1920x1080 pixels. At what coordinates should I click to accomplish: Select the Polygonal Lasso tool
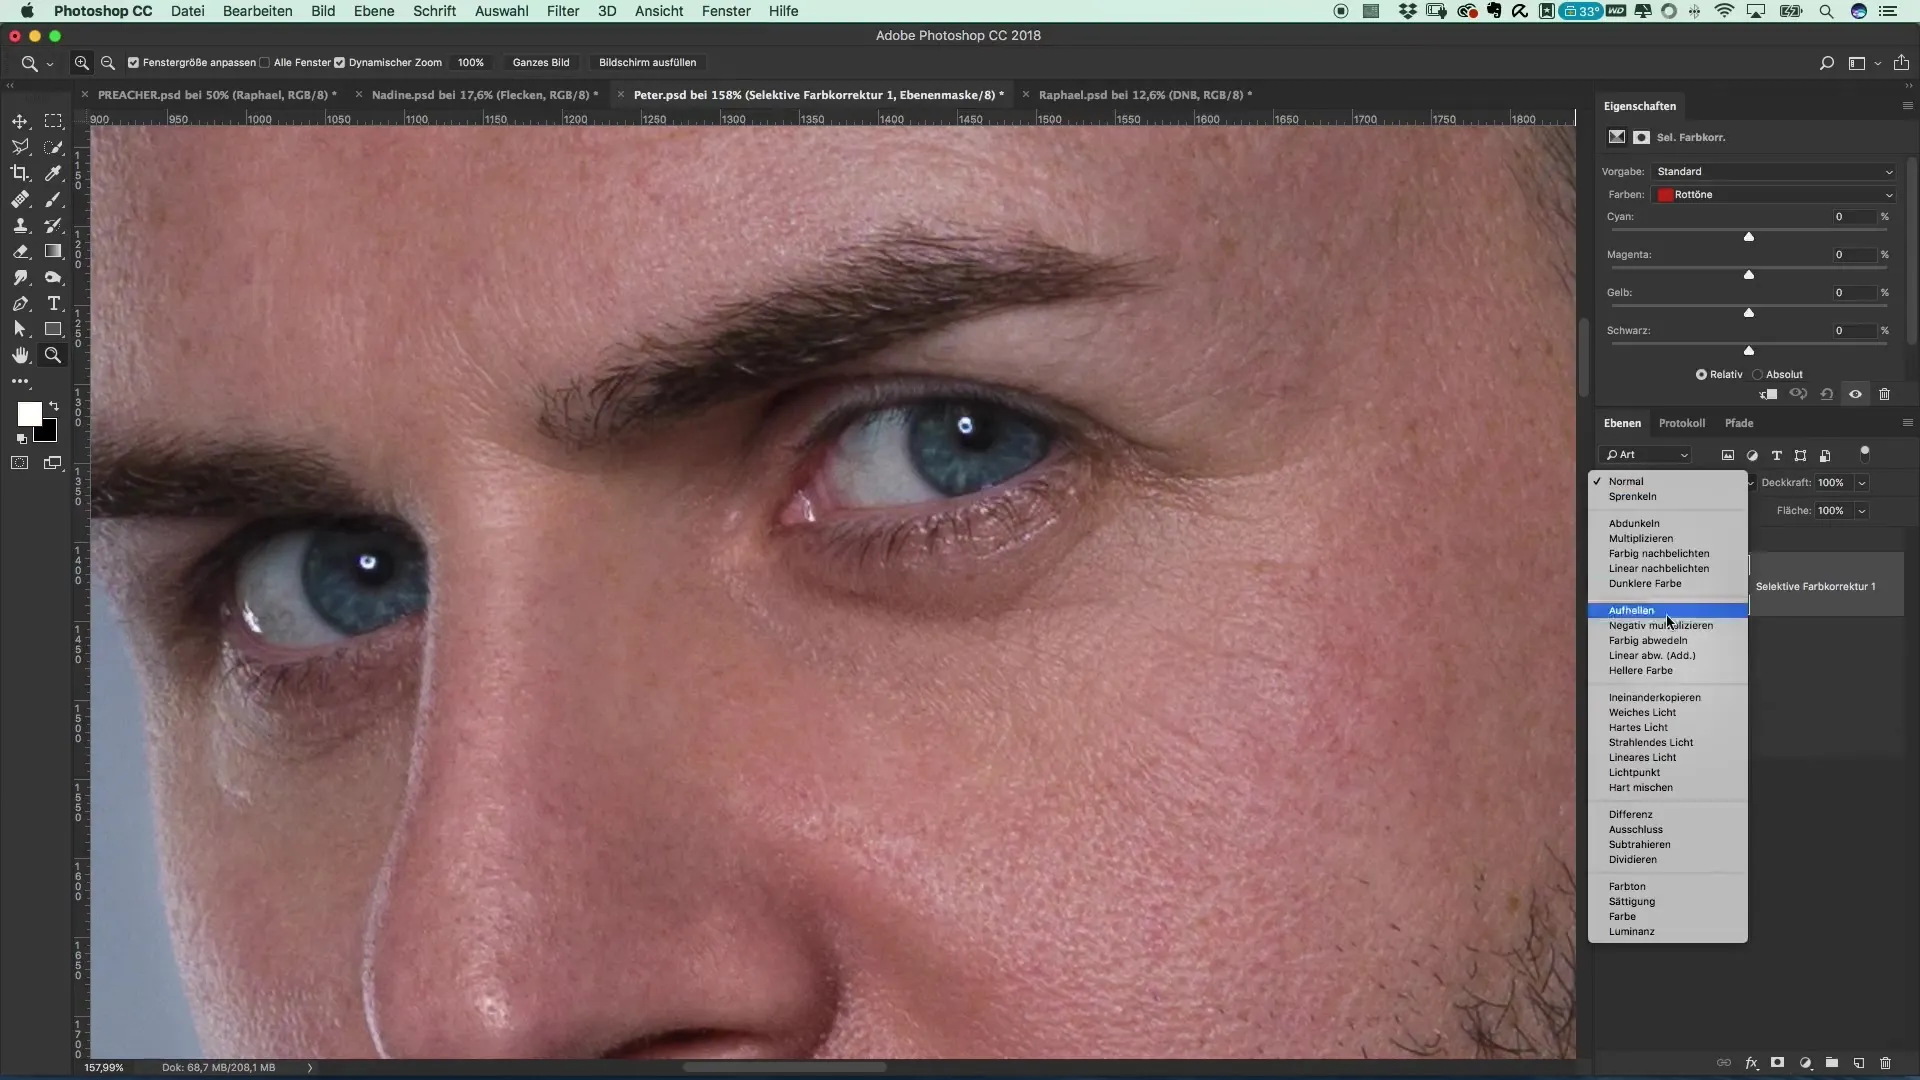click(20, 147)
